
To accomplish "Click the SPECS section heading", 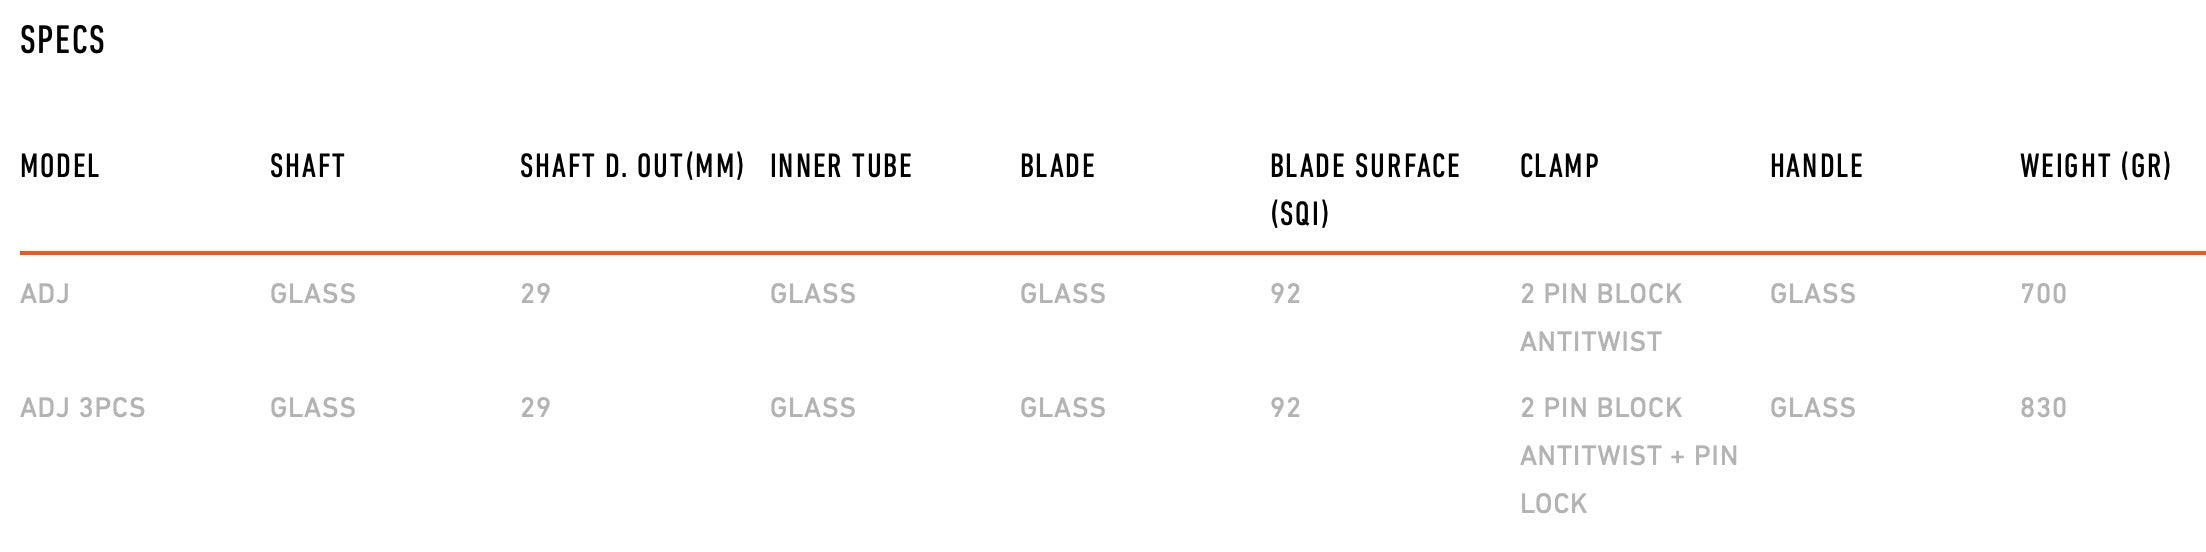I will [62, 40].
